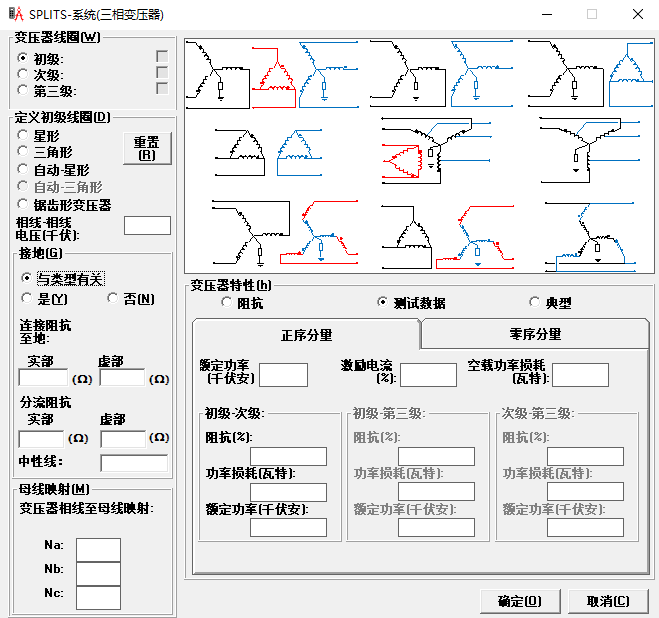This screenshot has height=618, width=659.
Task: Pick the black wye to blue delta diagram
Action: pyautogui.click(x=590, y=73)
